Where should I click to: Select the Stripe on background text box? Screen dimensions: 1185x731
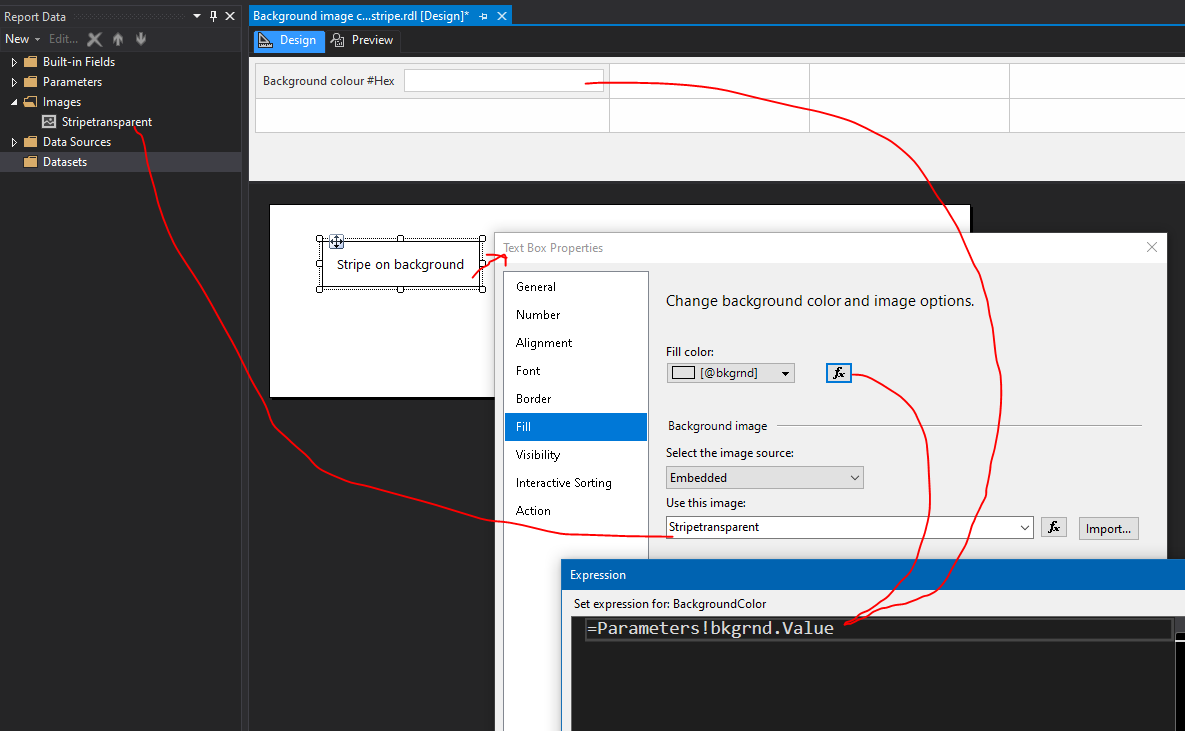401,265
